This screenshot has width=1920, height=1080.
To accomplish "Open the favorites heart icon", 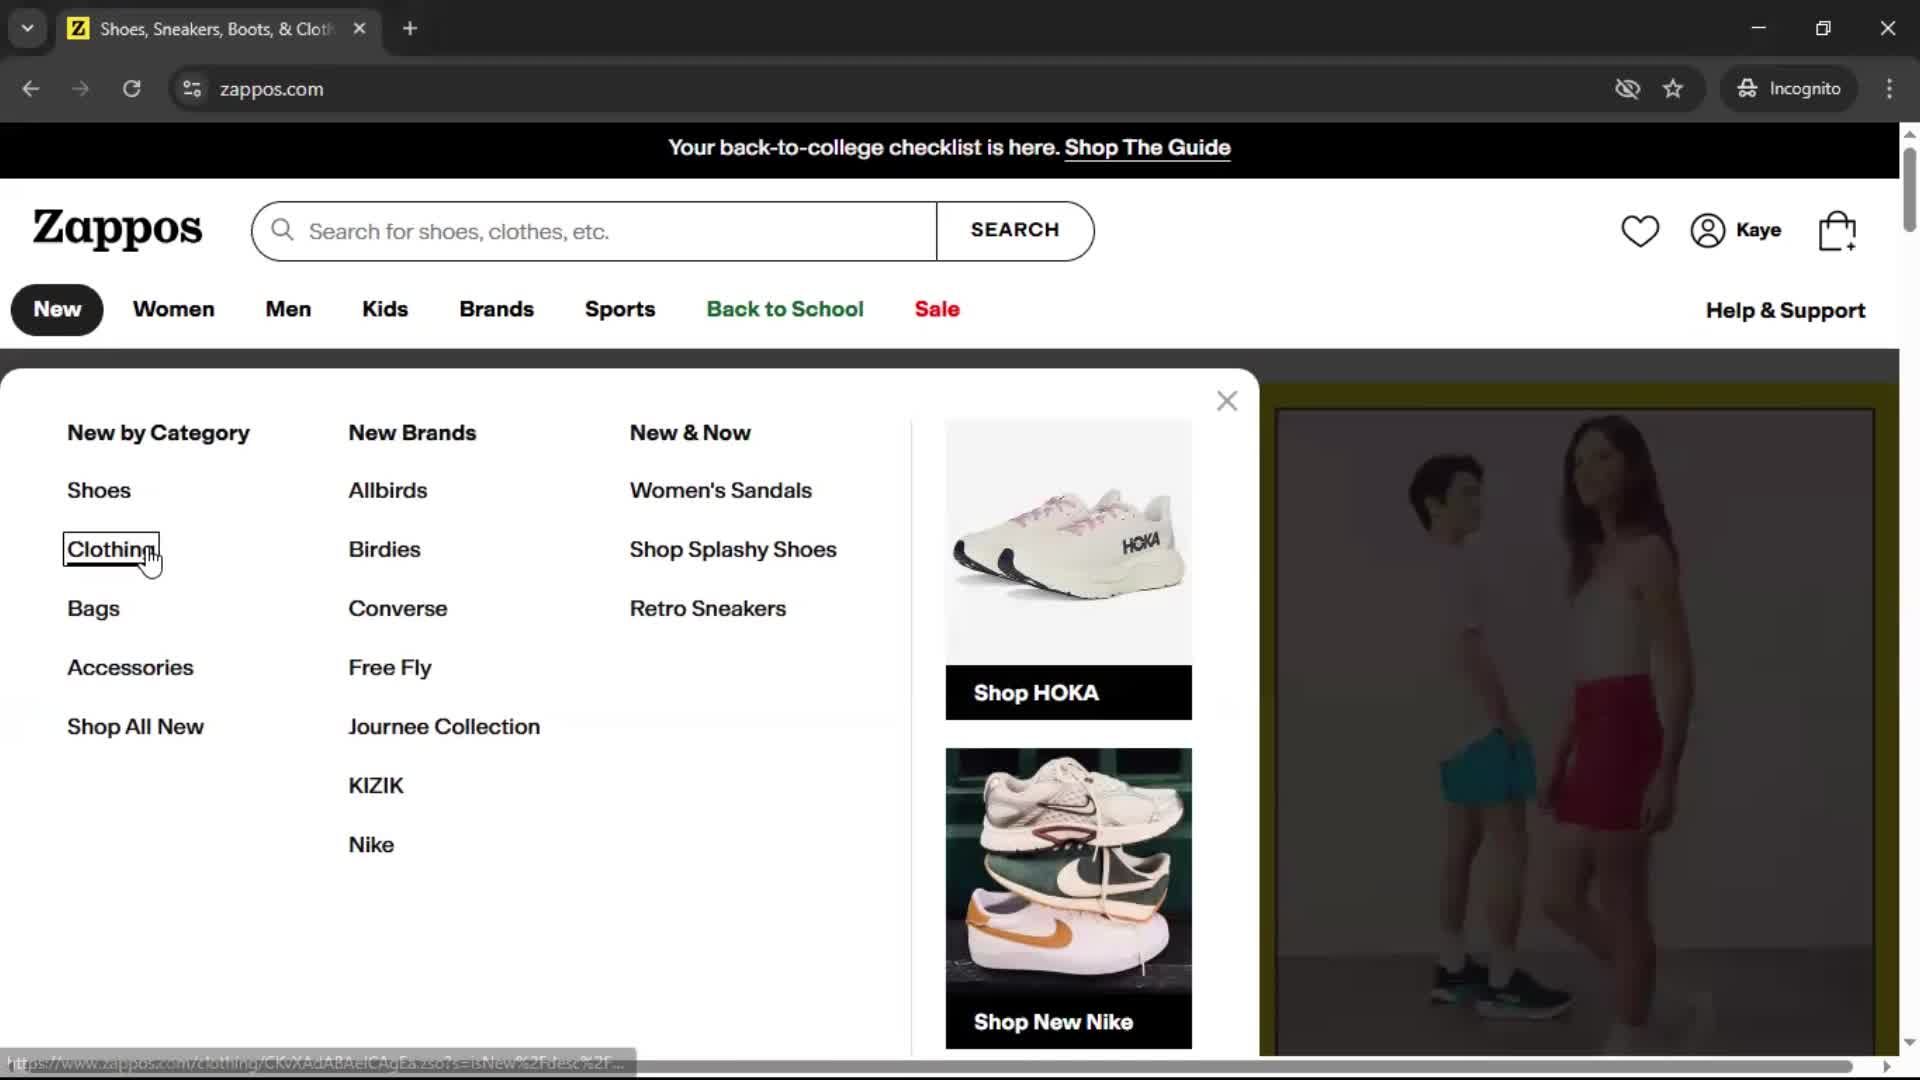I will (1640, 231).
